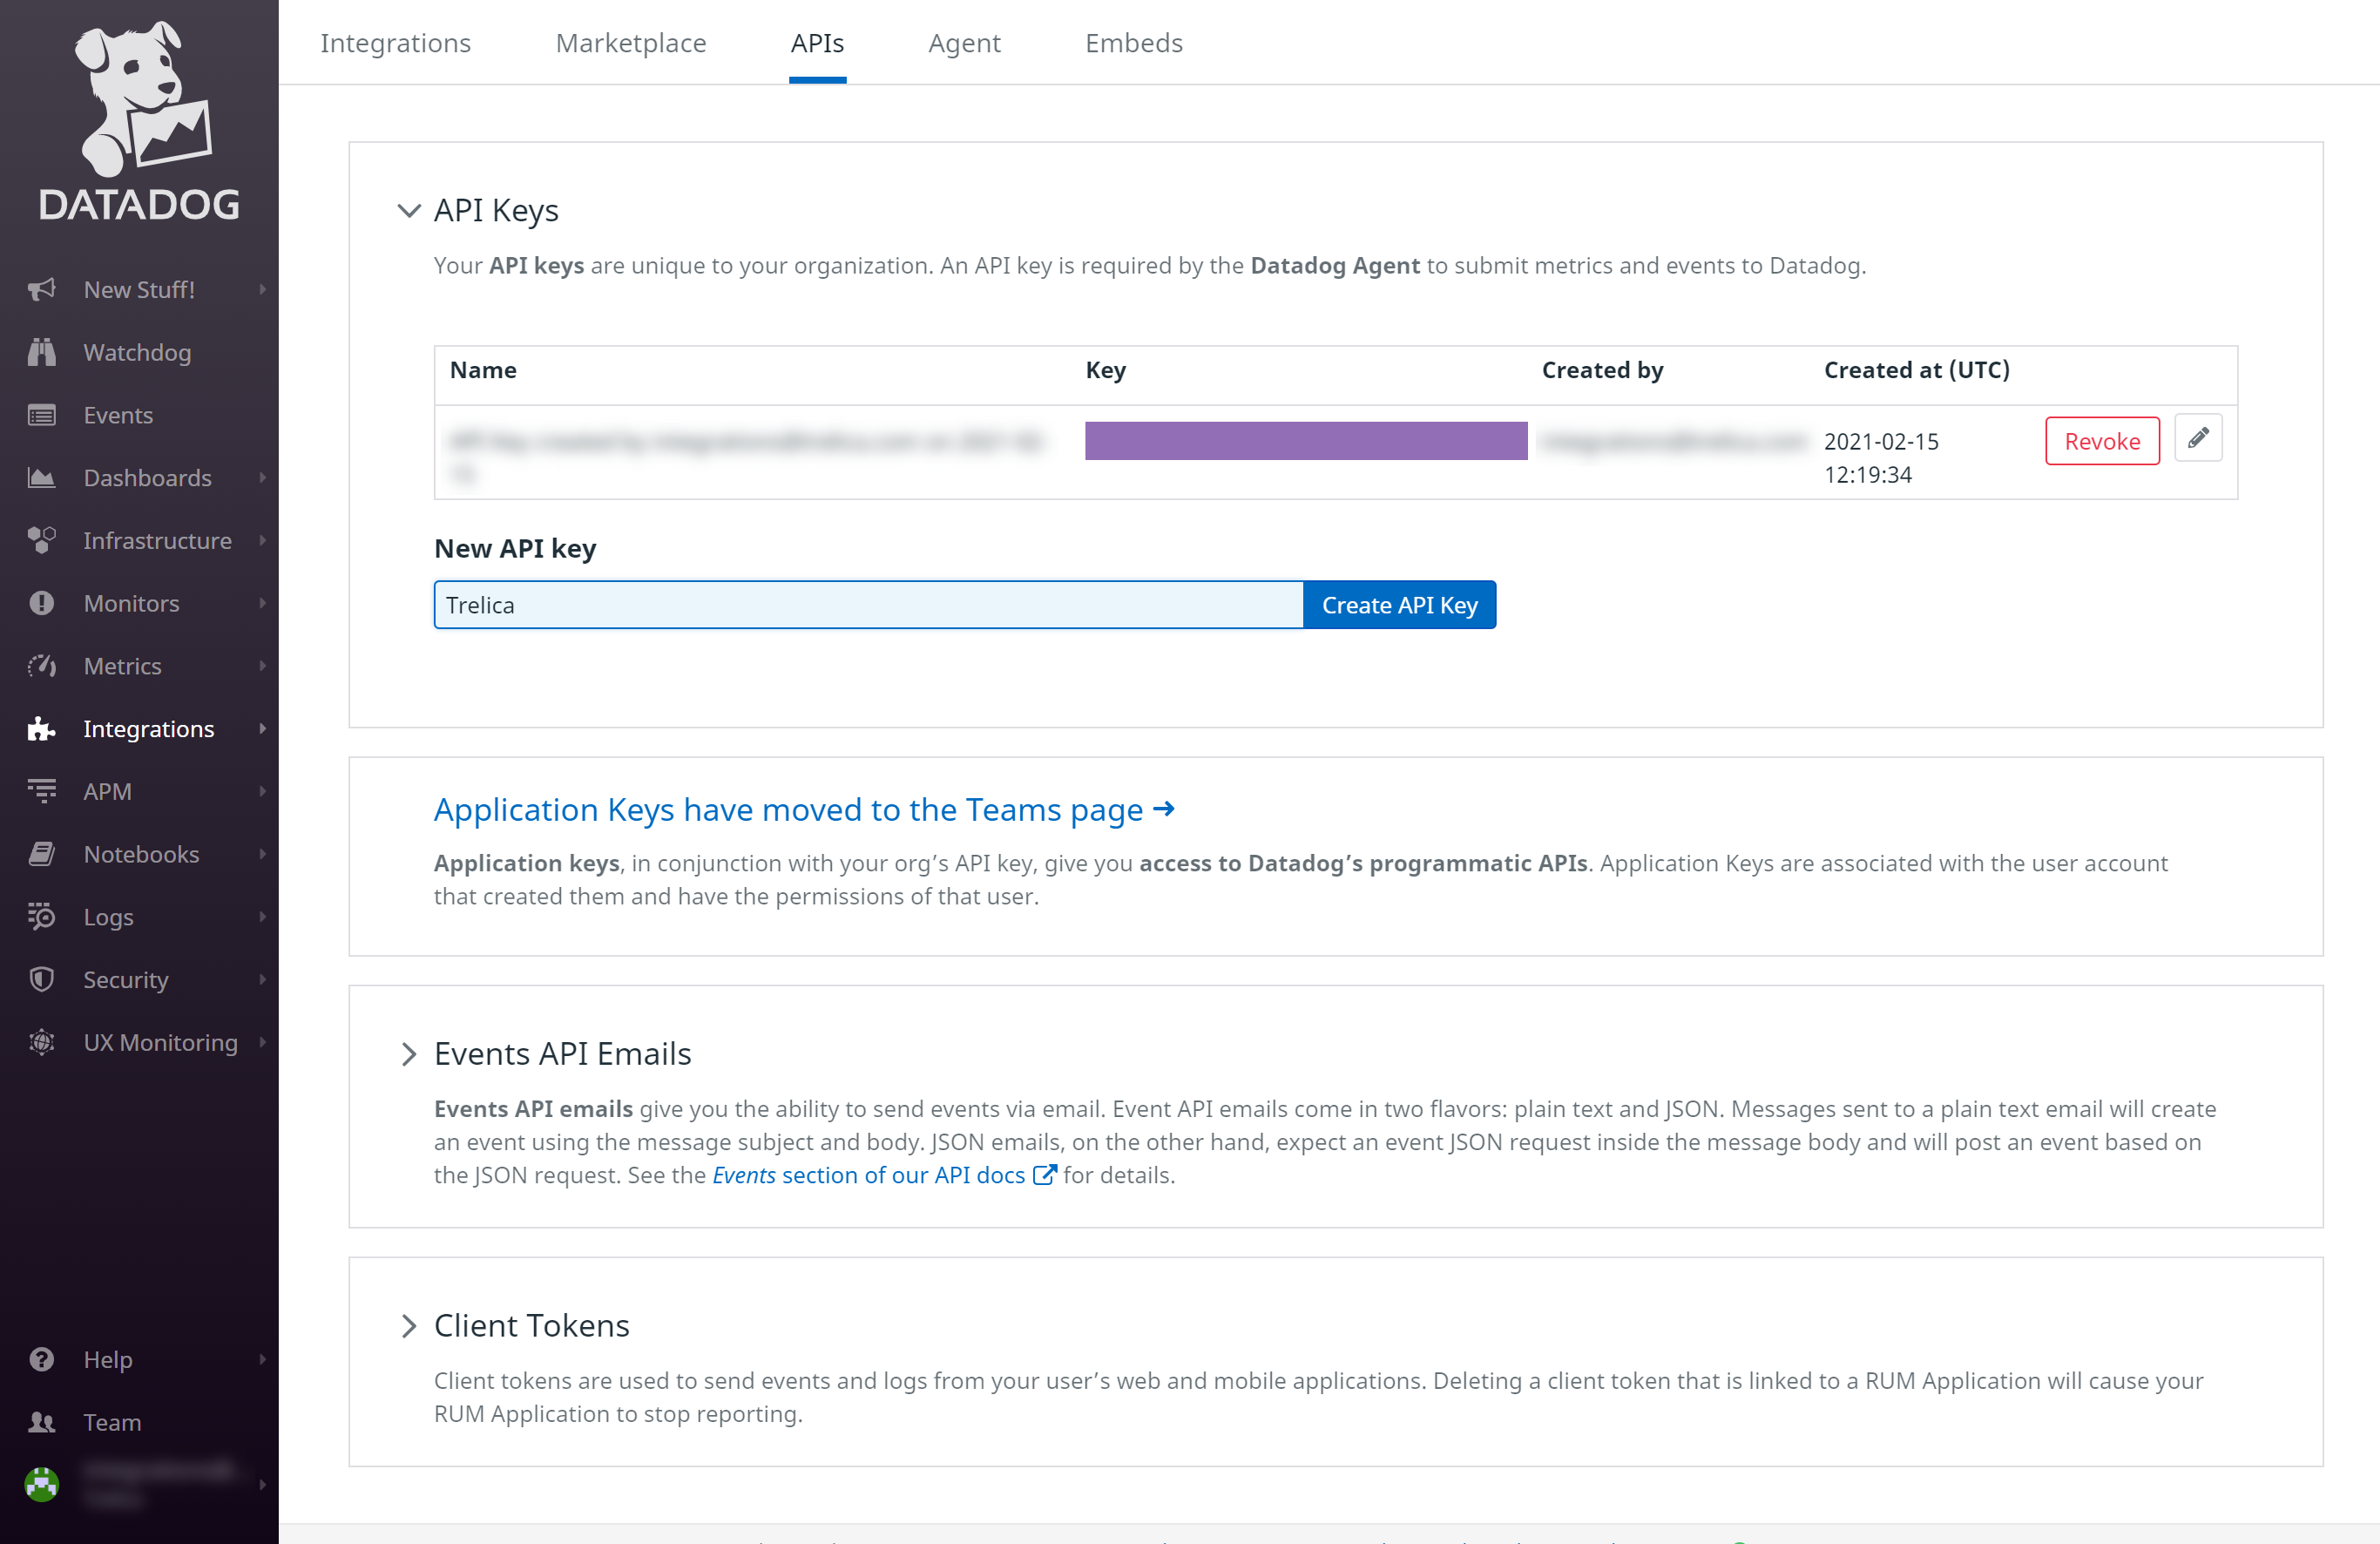This screenshot has height=1544, width=2380.
Task: Expand Dashboards submenu arrow
Action: (x=263, y=478)
